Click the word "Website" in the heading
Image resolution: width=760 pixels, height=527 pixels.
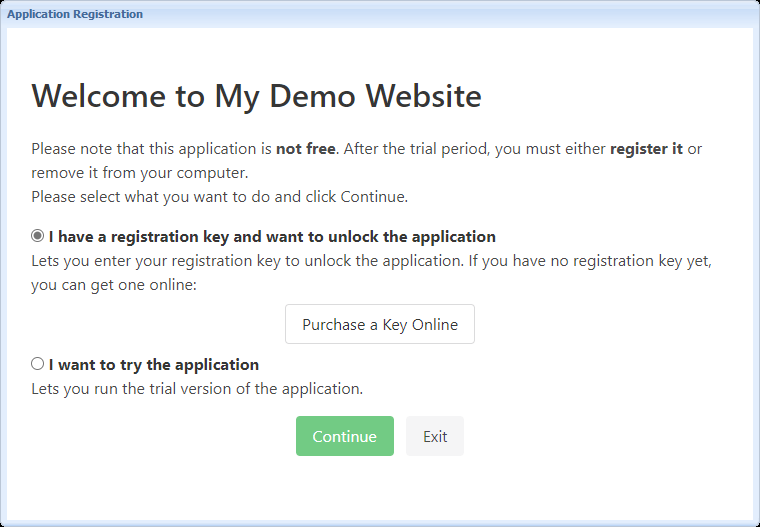(x=423, y=96)
